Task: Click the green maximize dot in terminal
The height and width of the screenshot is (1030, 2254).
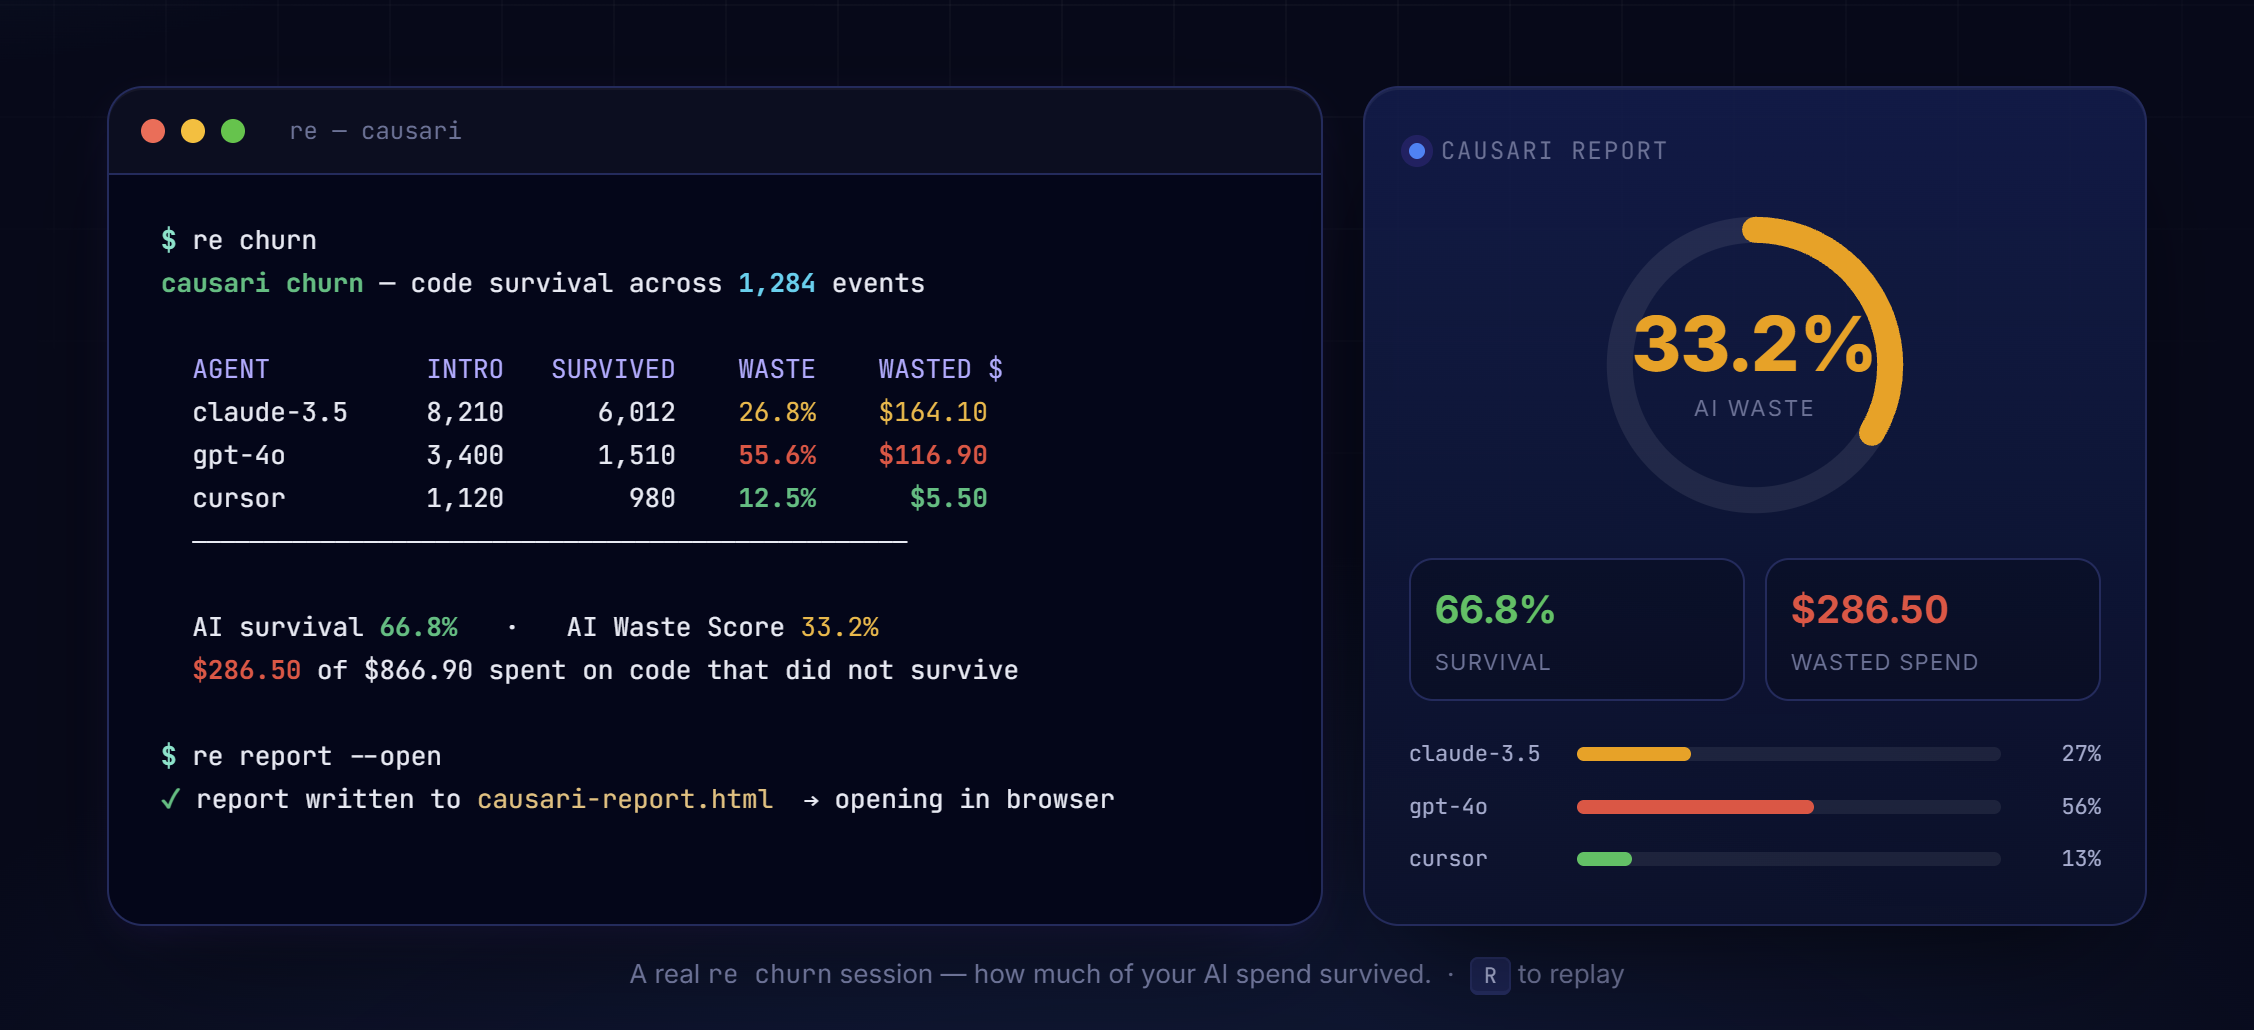Action: (233, 131)
